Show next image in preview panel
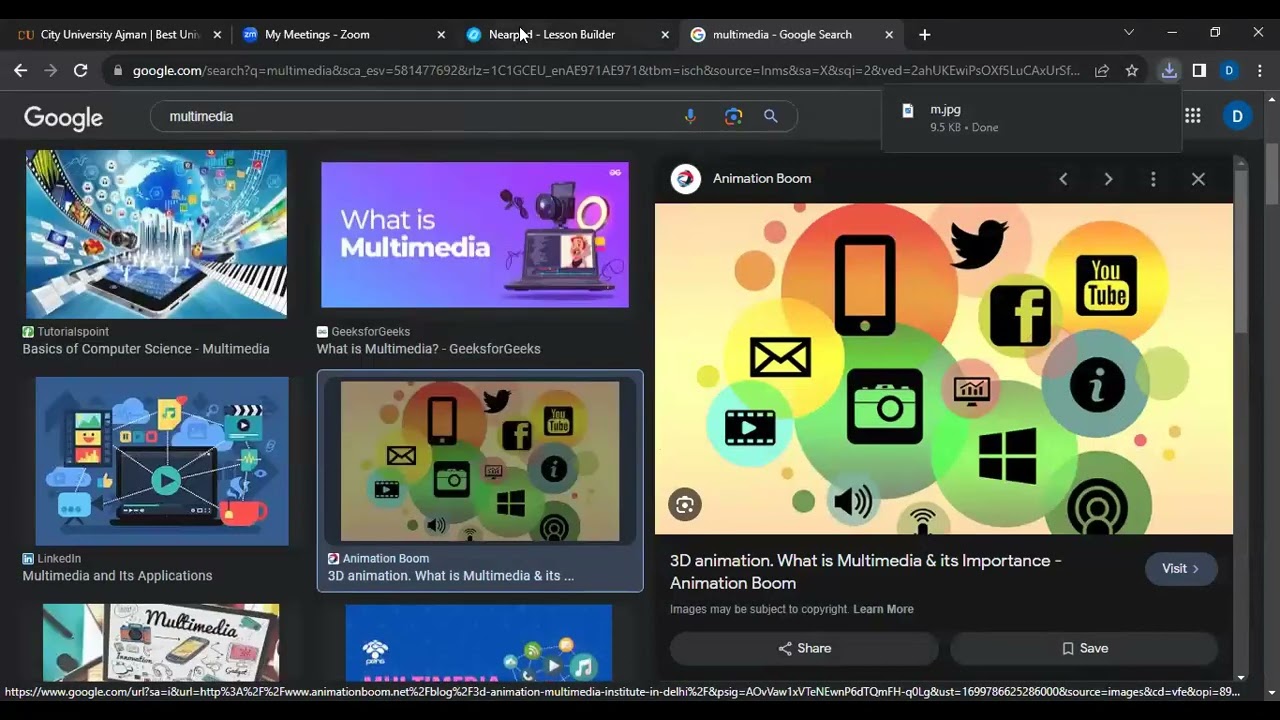1280x720 pixels. [1108, 179]
